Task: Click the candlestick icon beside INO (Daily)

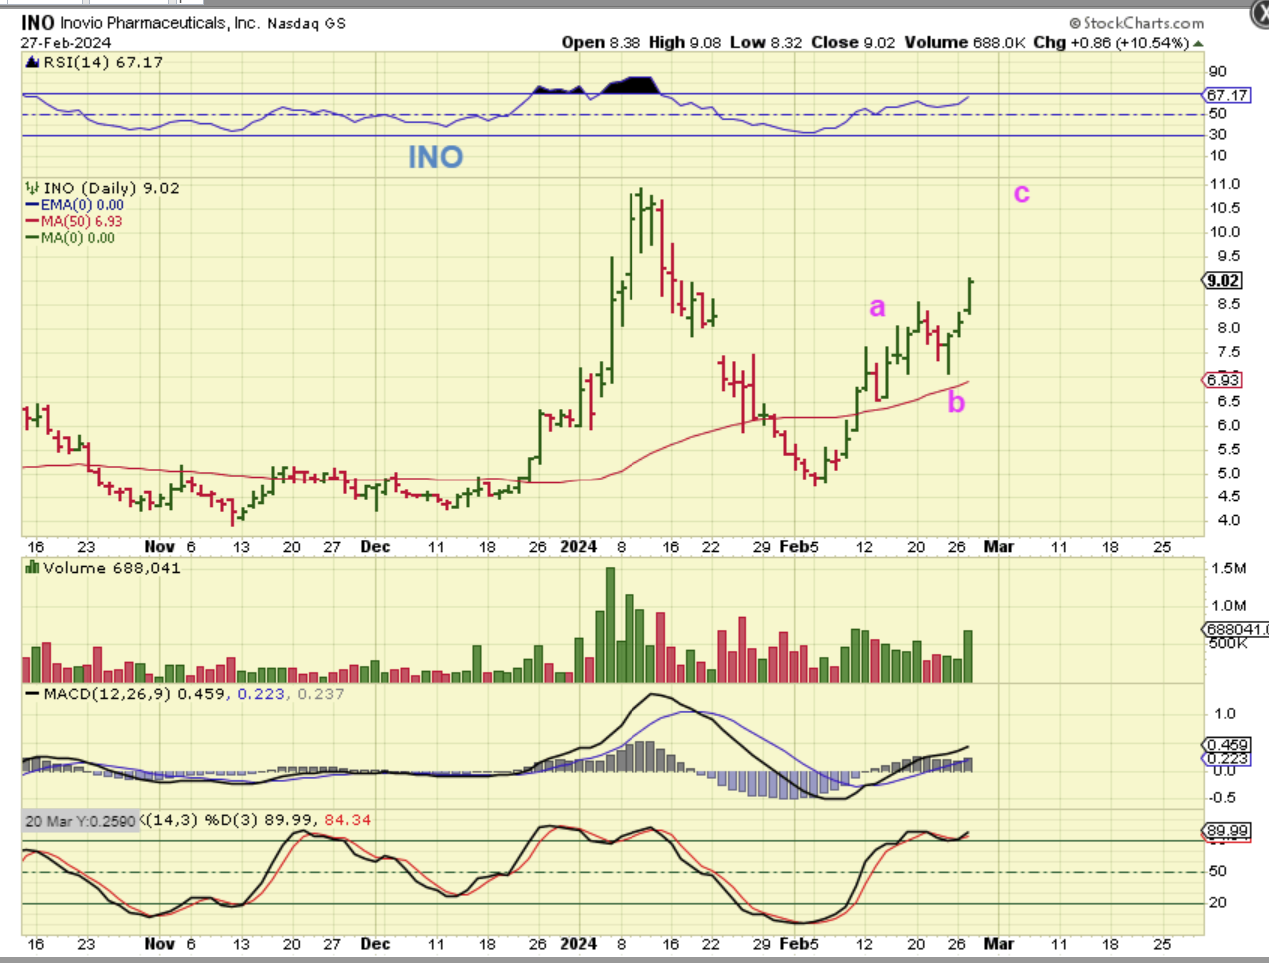Action: 32,188
